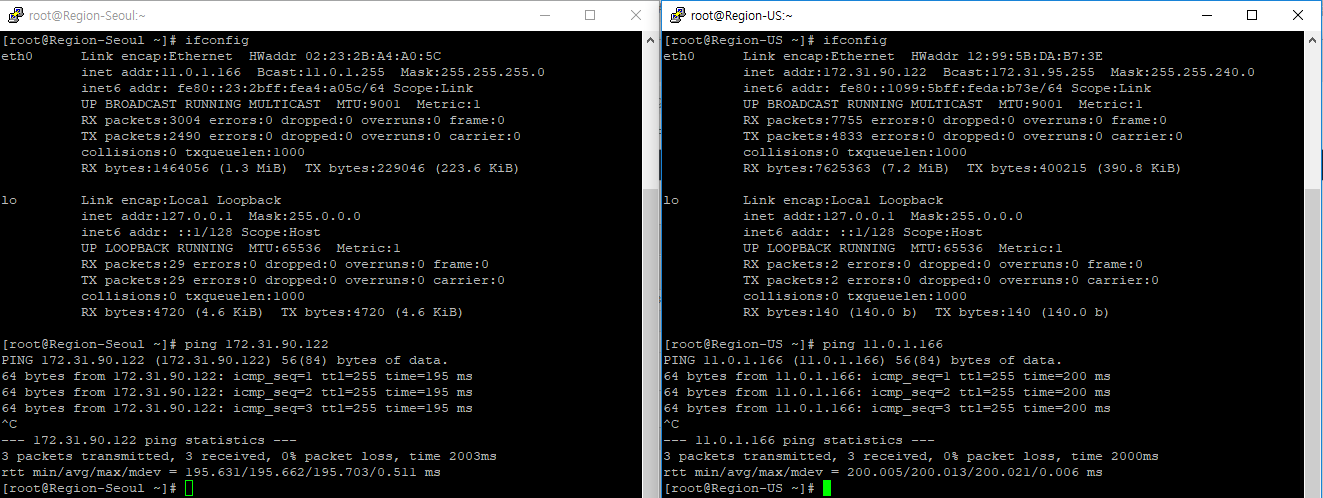Click Bcast:172.31.95.255 in US terminal

coord(1019,72)
